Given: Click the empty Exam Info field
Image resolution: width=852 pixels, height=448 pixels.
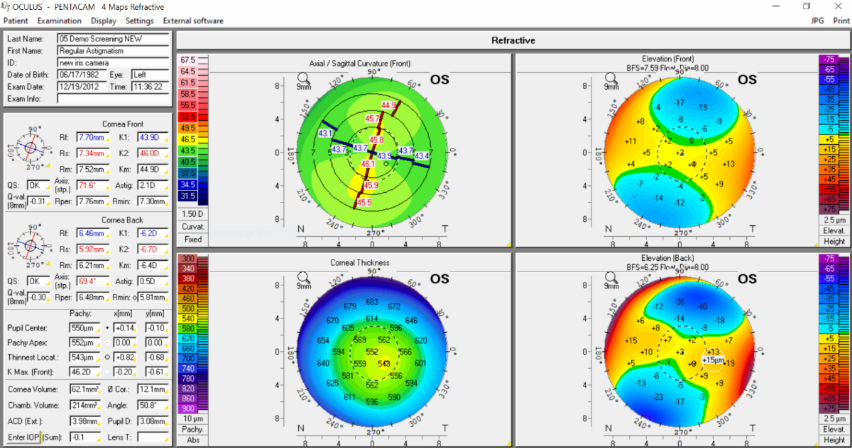Looking at the screenshot, I should pos(114,99).
